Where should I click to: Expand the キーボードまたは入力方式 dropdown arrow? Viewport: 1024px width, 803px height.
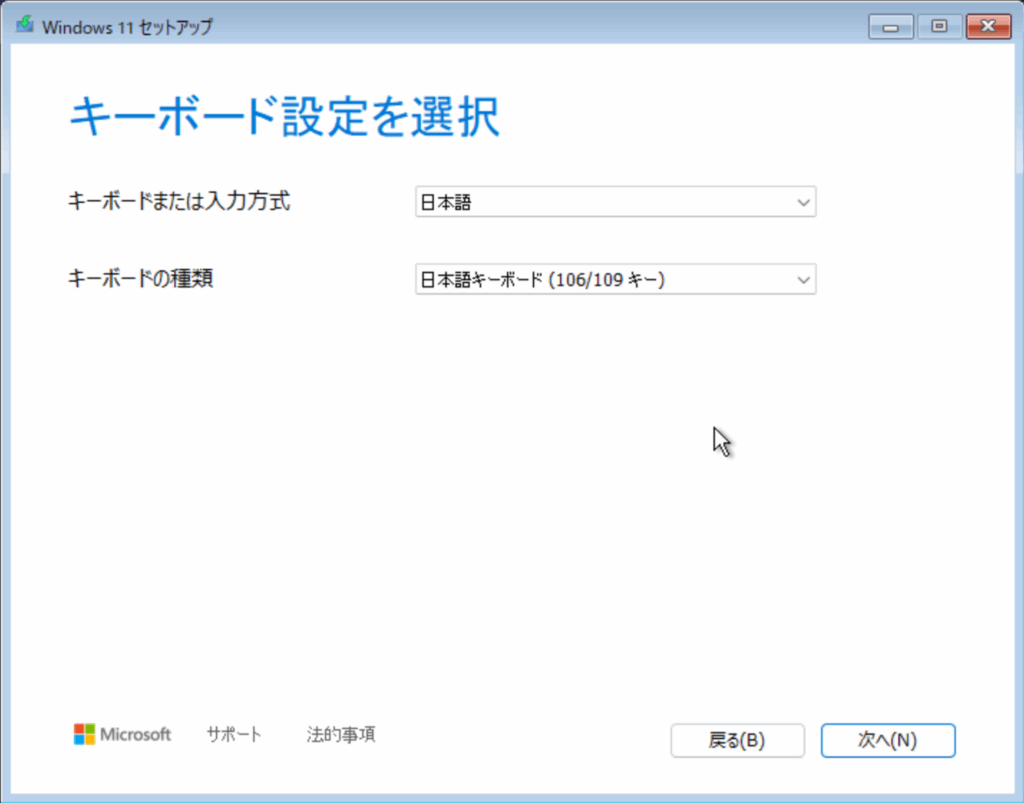pyautogui.click(x=802, y=203)
